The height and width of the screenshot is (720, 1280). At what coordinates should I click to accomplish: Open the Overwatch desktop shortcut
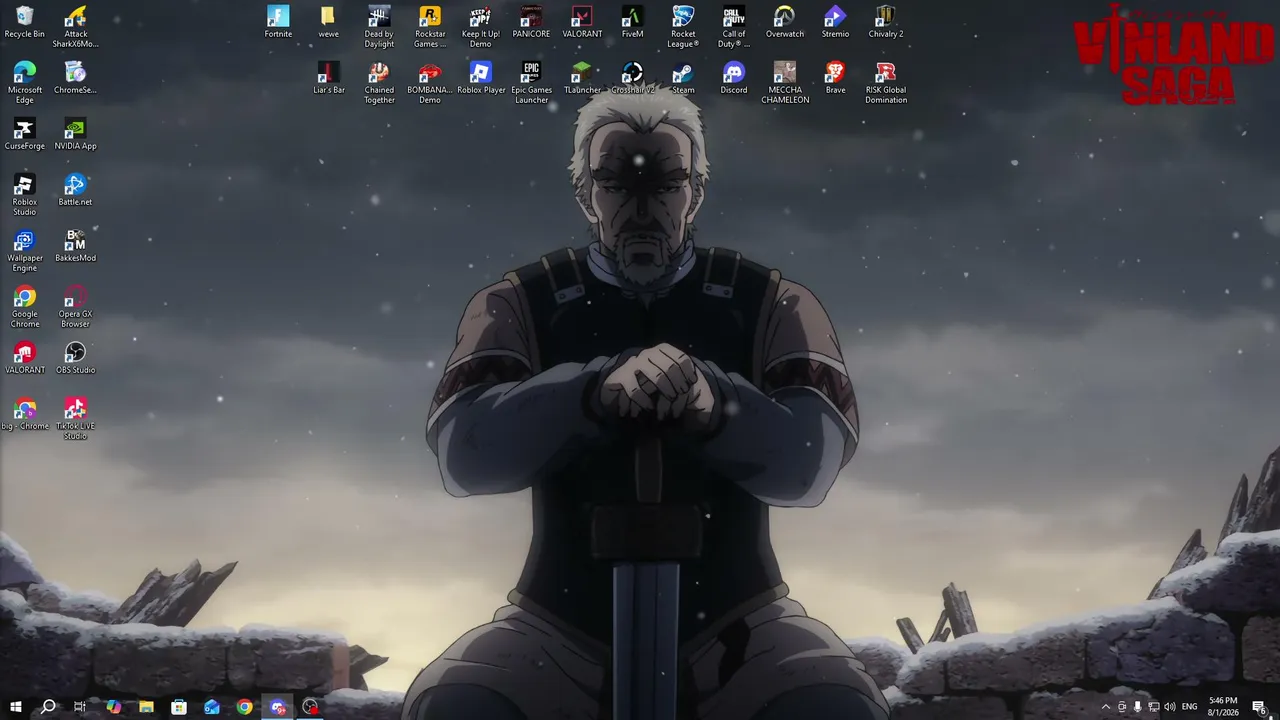785,22
